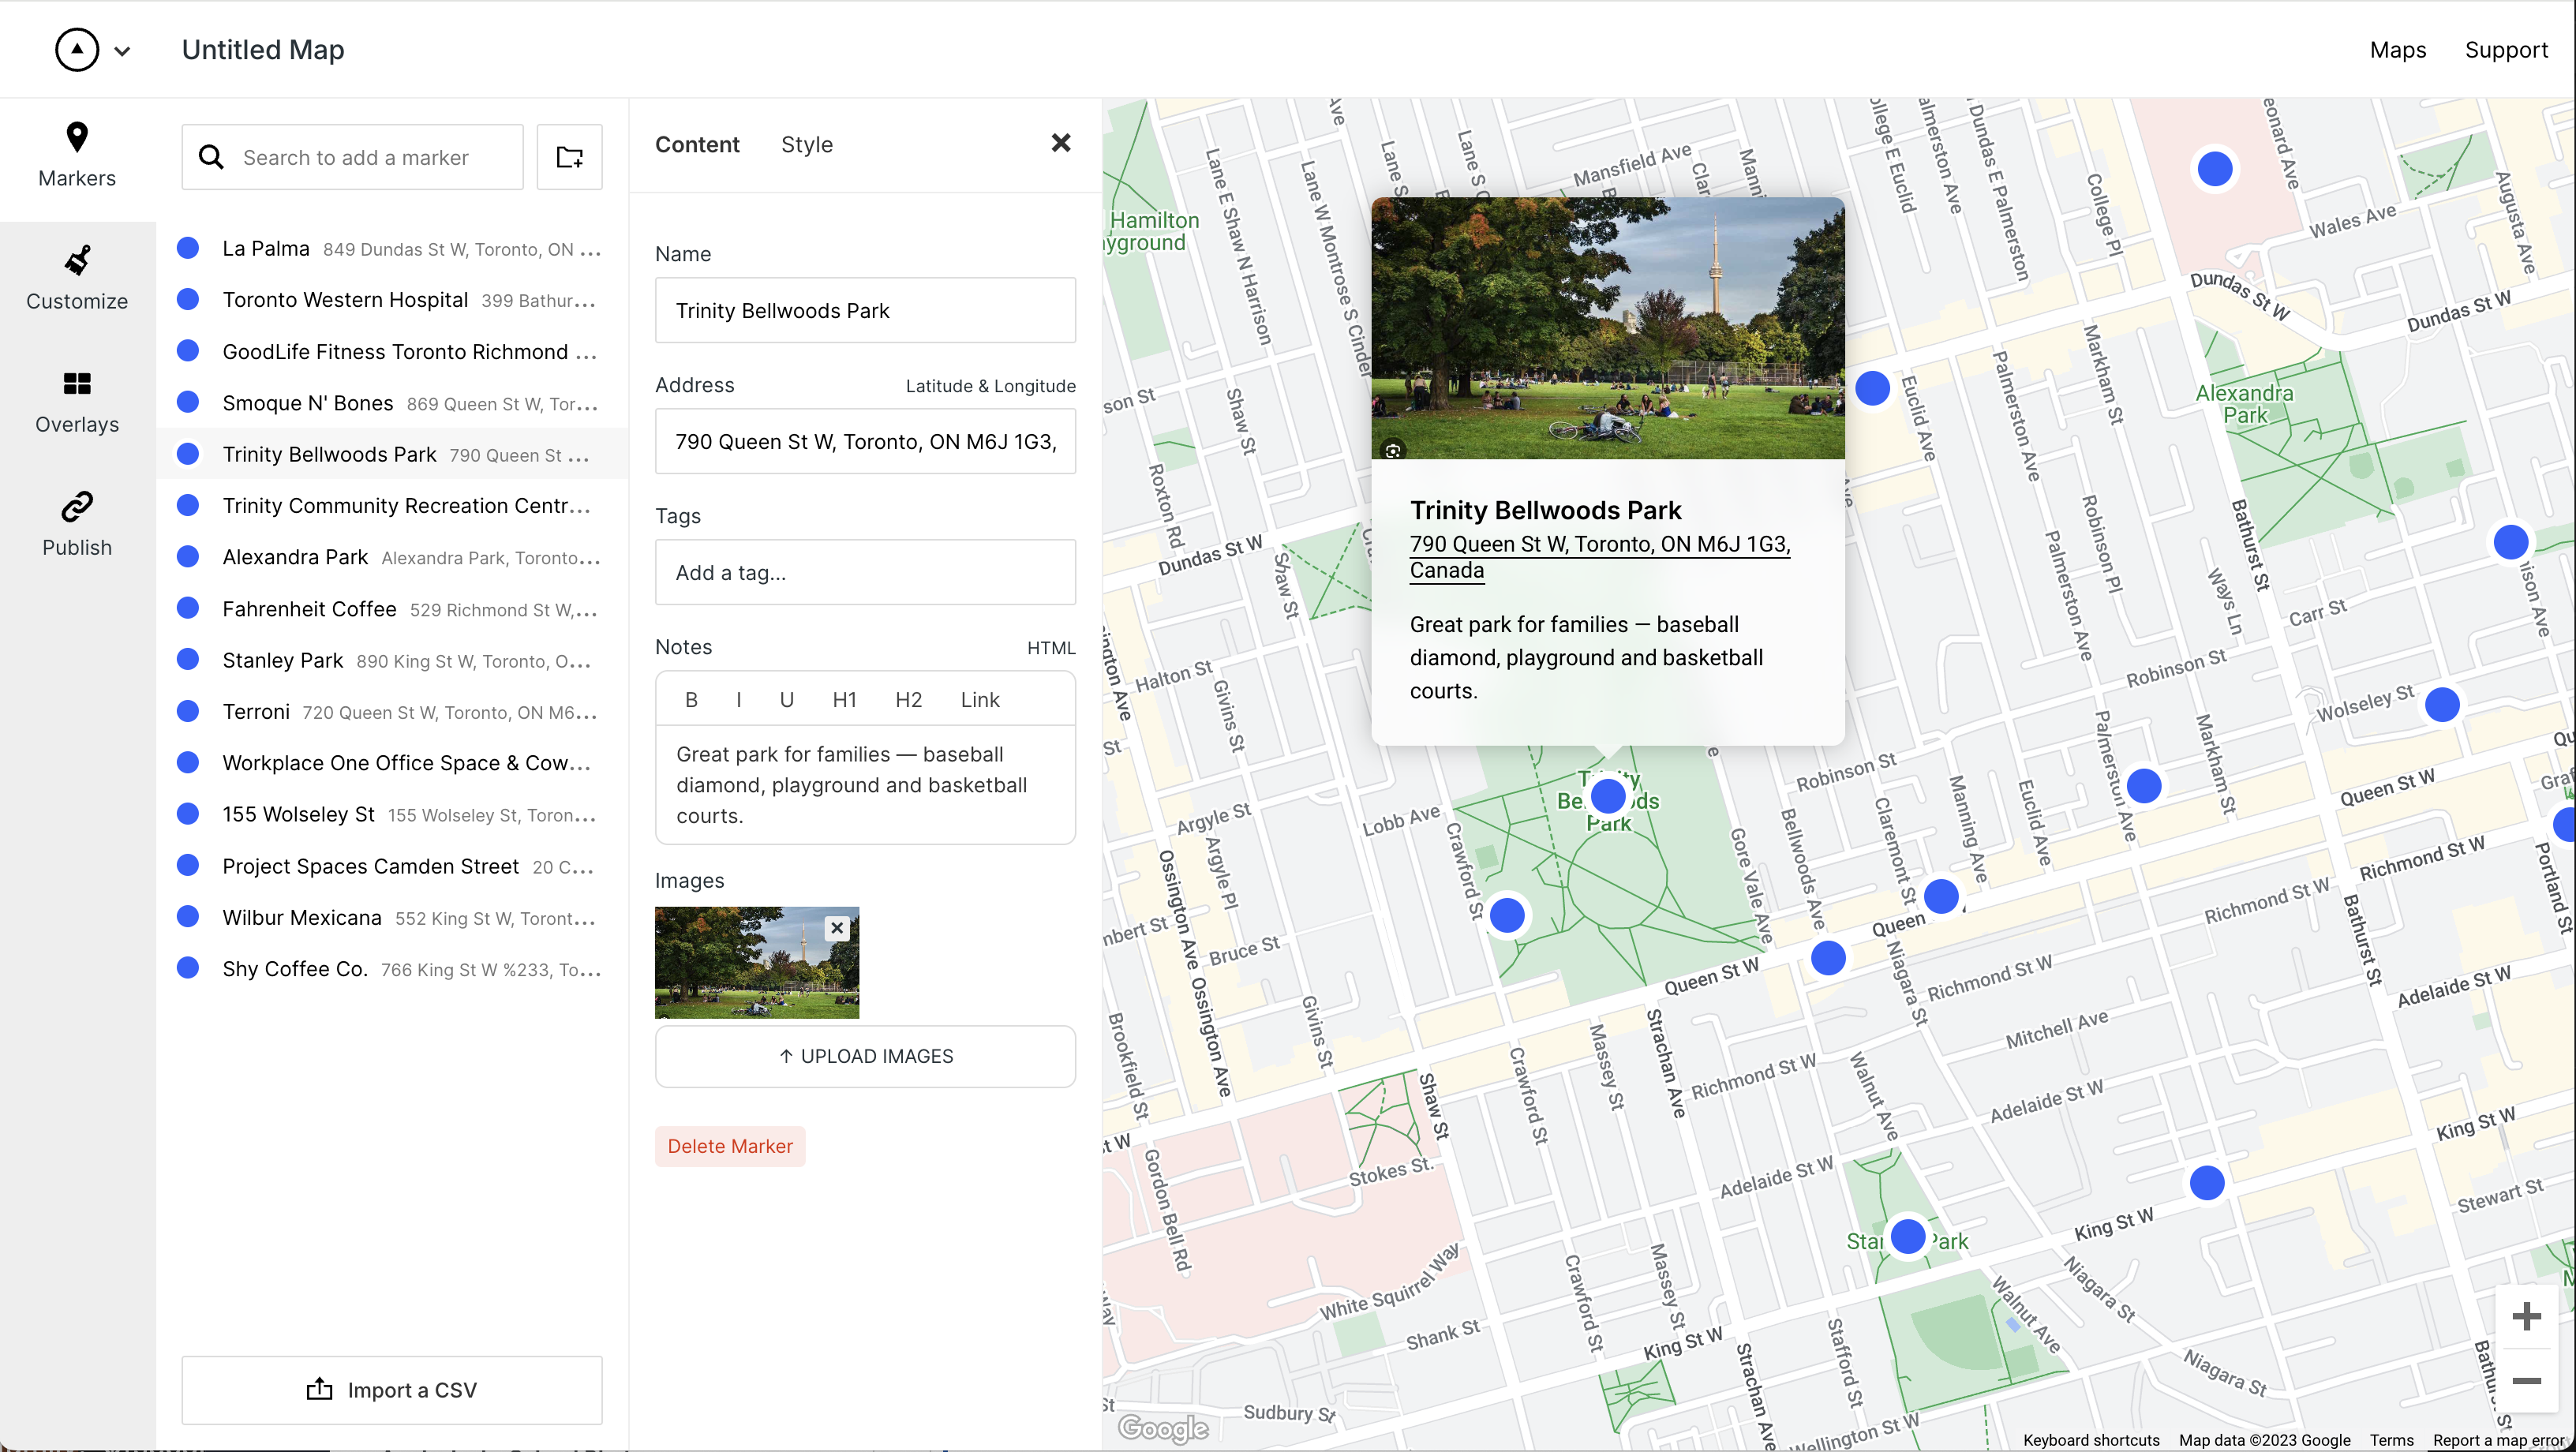Select the Toronto Western Hospital marker row
Screen dimensions: 2576x1452
click(x=392, y=300)
